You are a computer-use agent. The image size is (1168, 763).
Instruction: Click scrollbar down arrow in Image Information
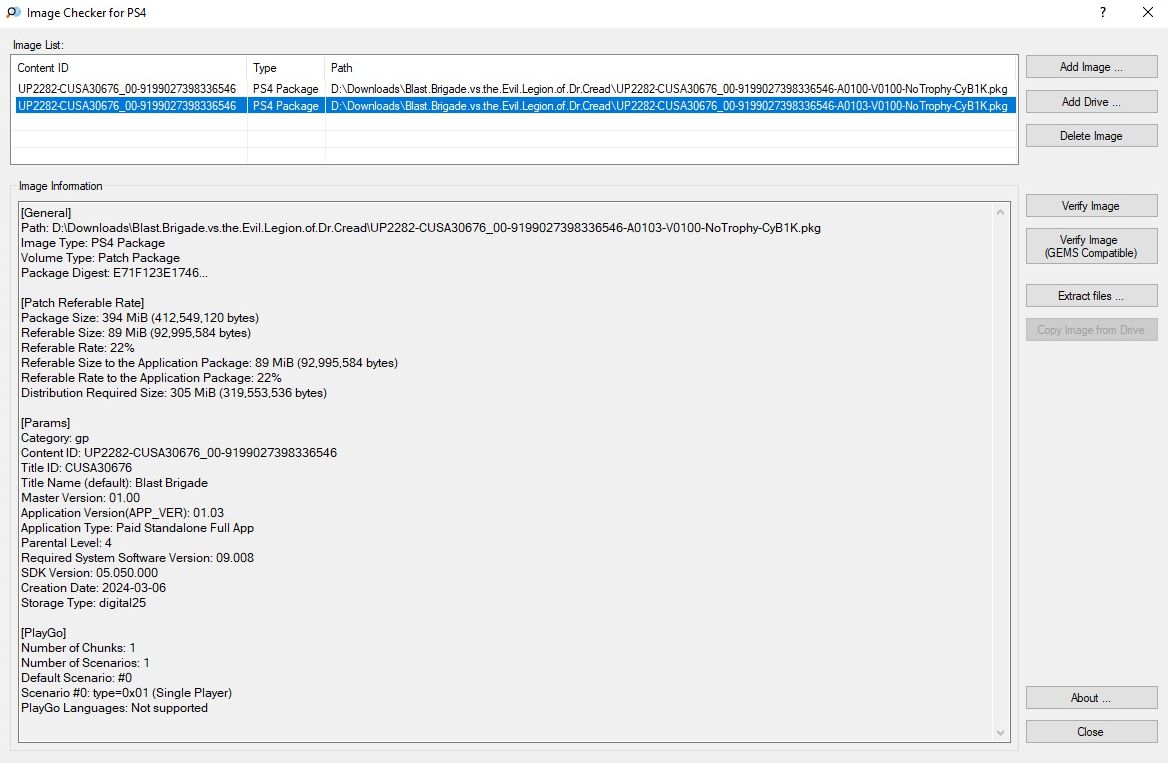1000,732
